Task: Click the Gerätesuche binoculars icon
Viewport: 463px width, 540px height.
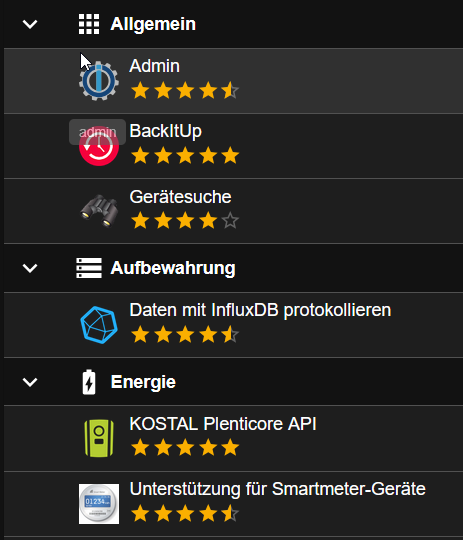Action: [99, 211]
